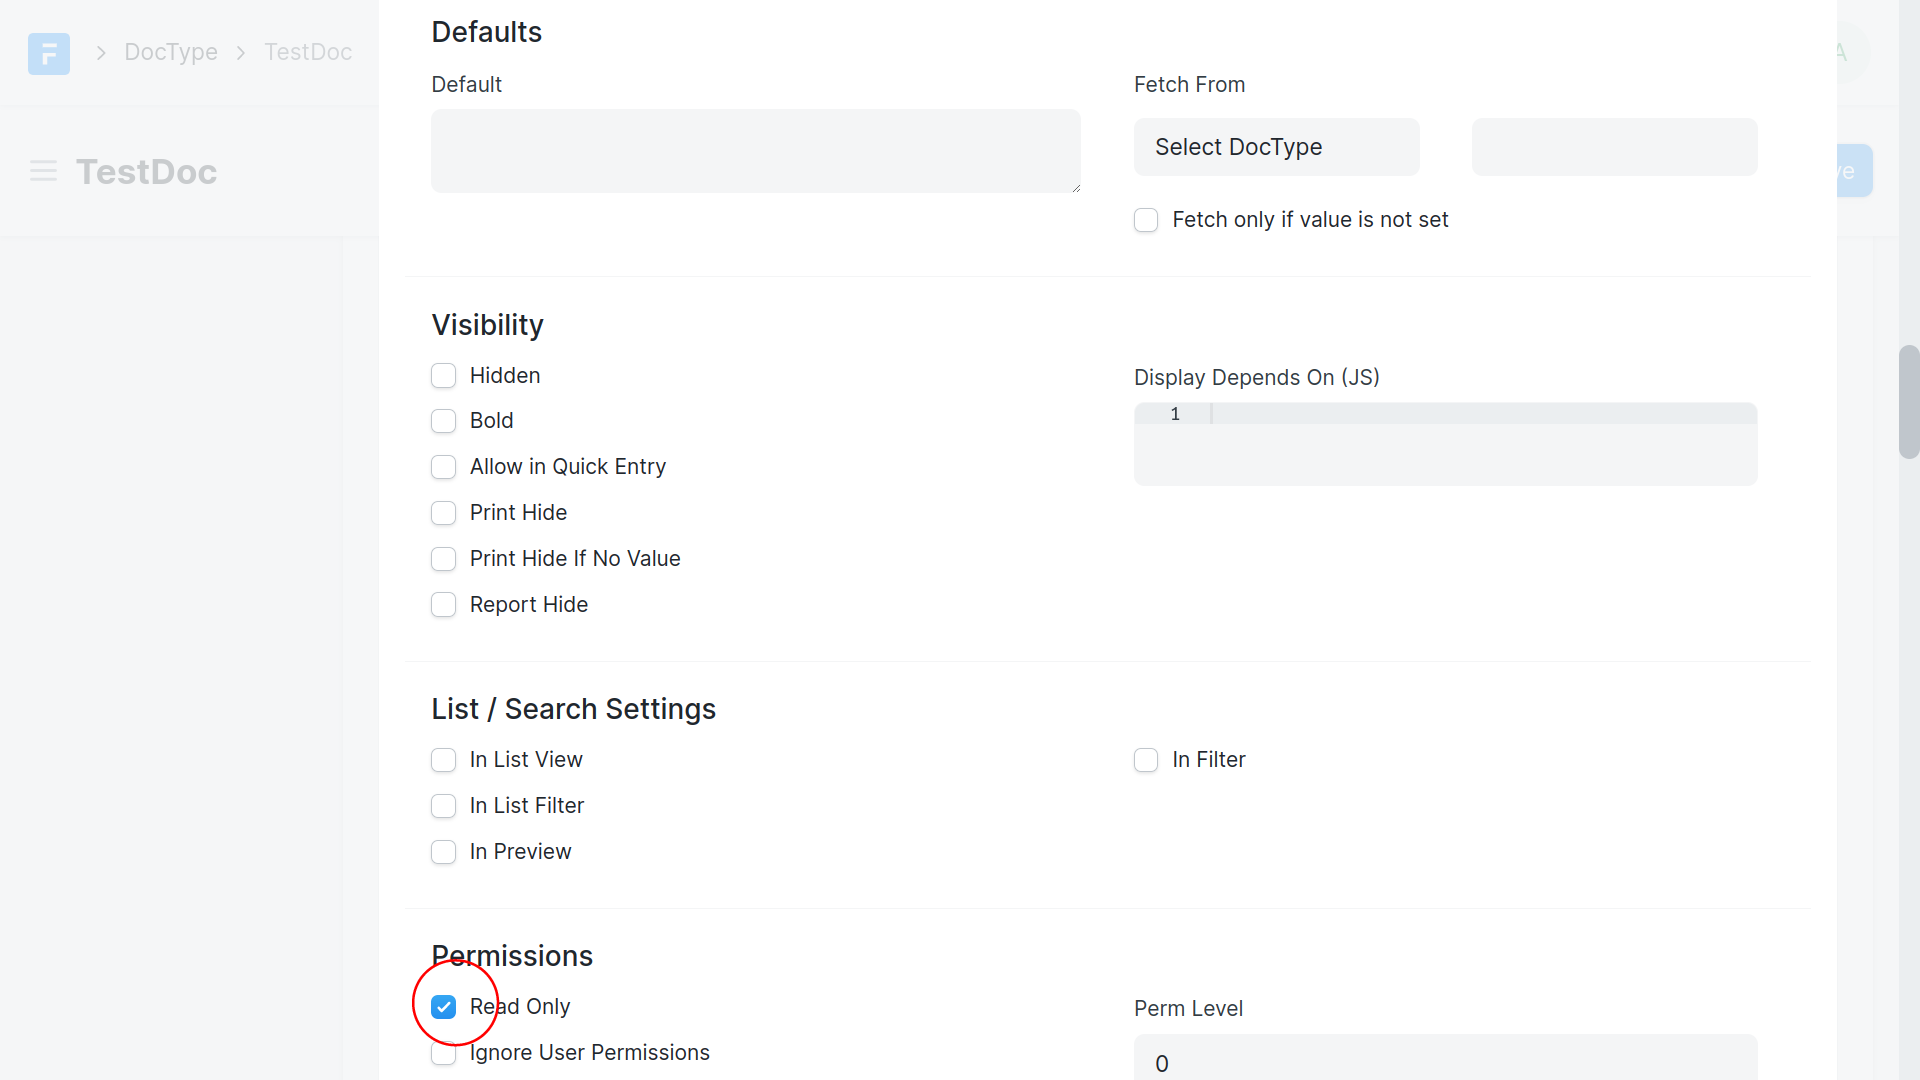Check the Report Hide option
Image resolution: width=1920 pixels, height=1080 pixels.
(444, 605)
